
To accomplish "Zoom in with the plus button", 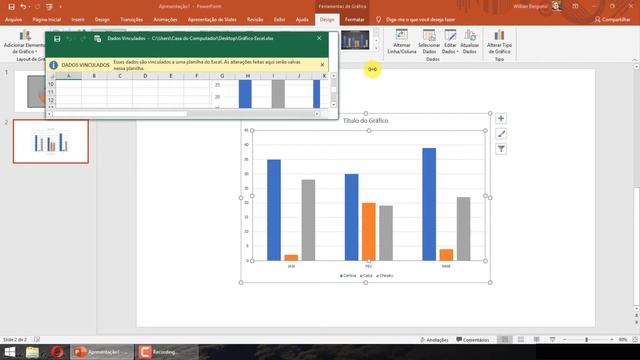I will 612,340.
